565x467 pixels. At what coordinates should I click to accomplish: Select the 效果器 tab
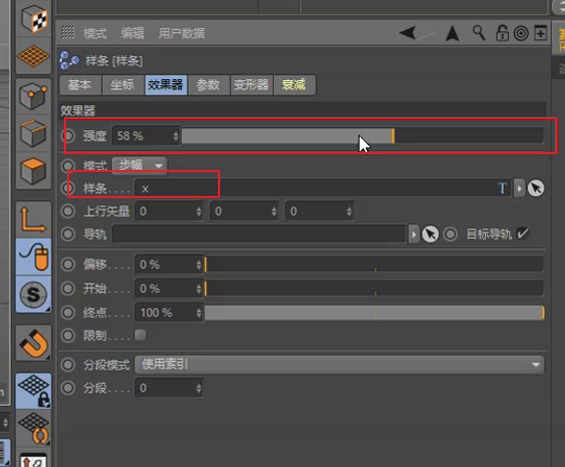coord(166,85)
